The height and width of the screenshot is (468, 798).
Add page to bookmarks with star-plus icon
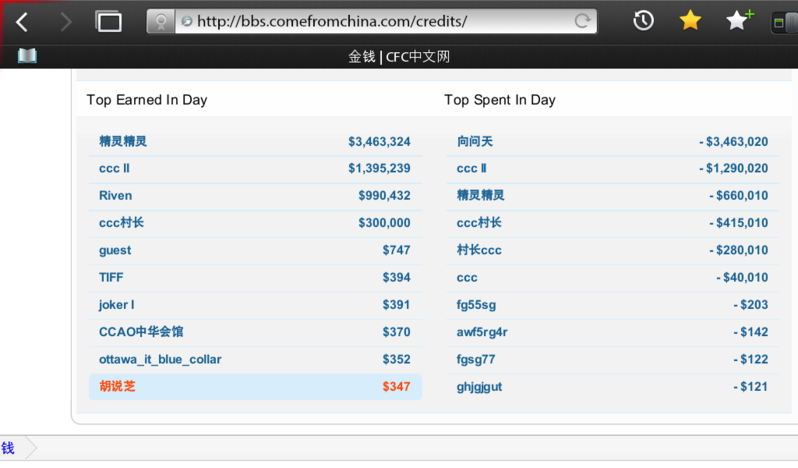point(739,21)
